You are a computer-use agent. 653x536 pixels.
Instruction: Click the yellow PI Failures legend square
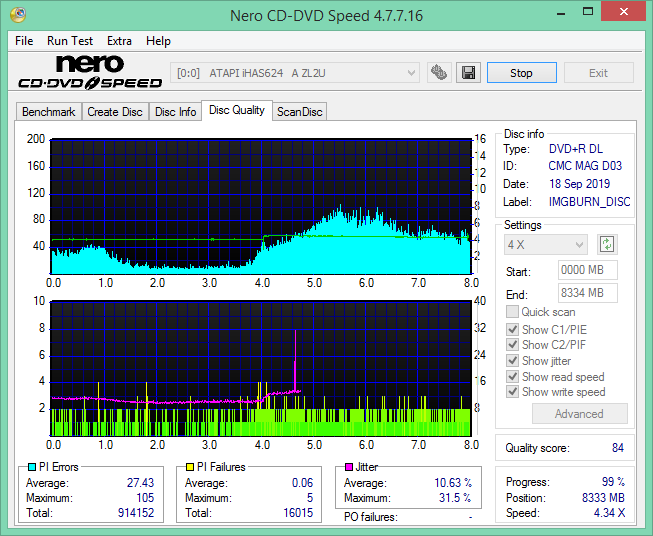[x=189, y=467]
